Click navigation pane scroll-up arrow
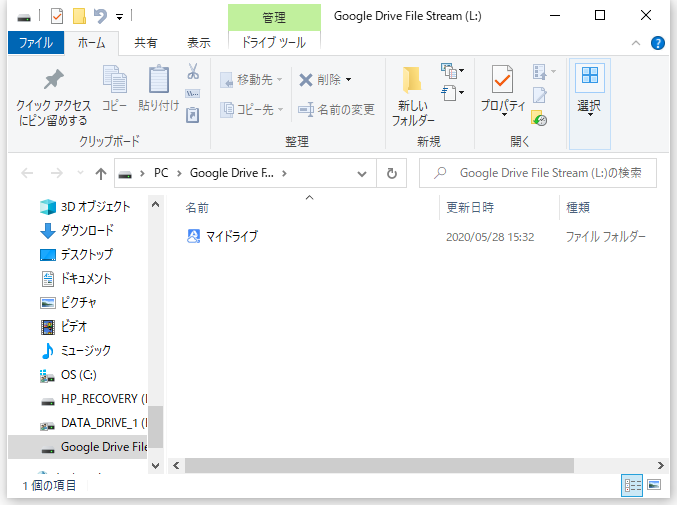 click(x=155, y=205)
